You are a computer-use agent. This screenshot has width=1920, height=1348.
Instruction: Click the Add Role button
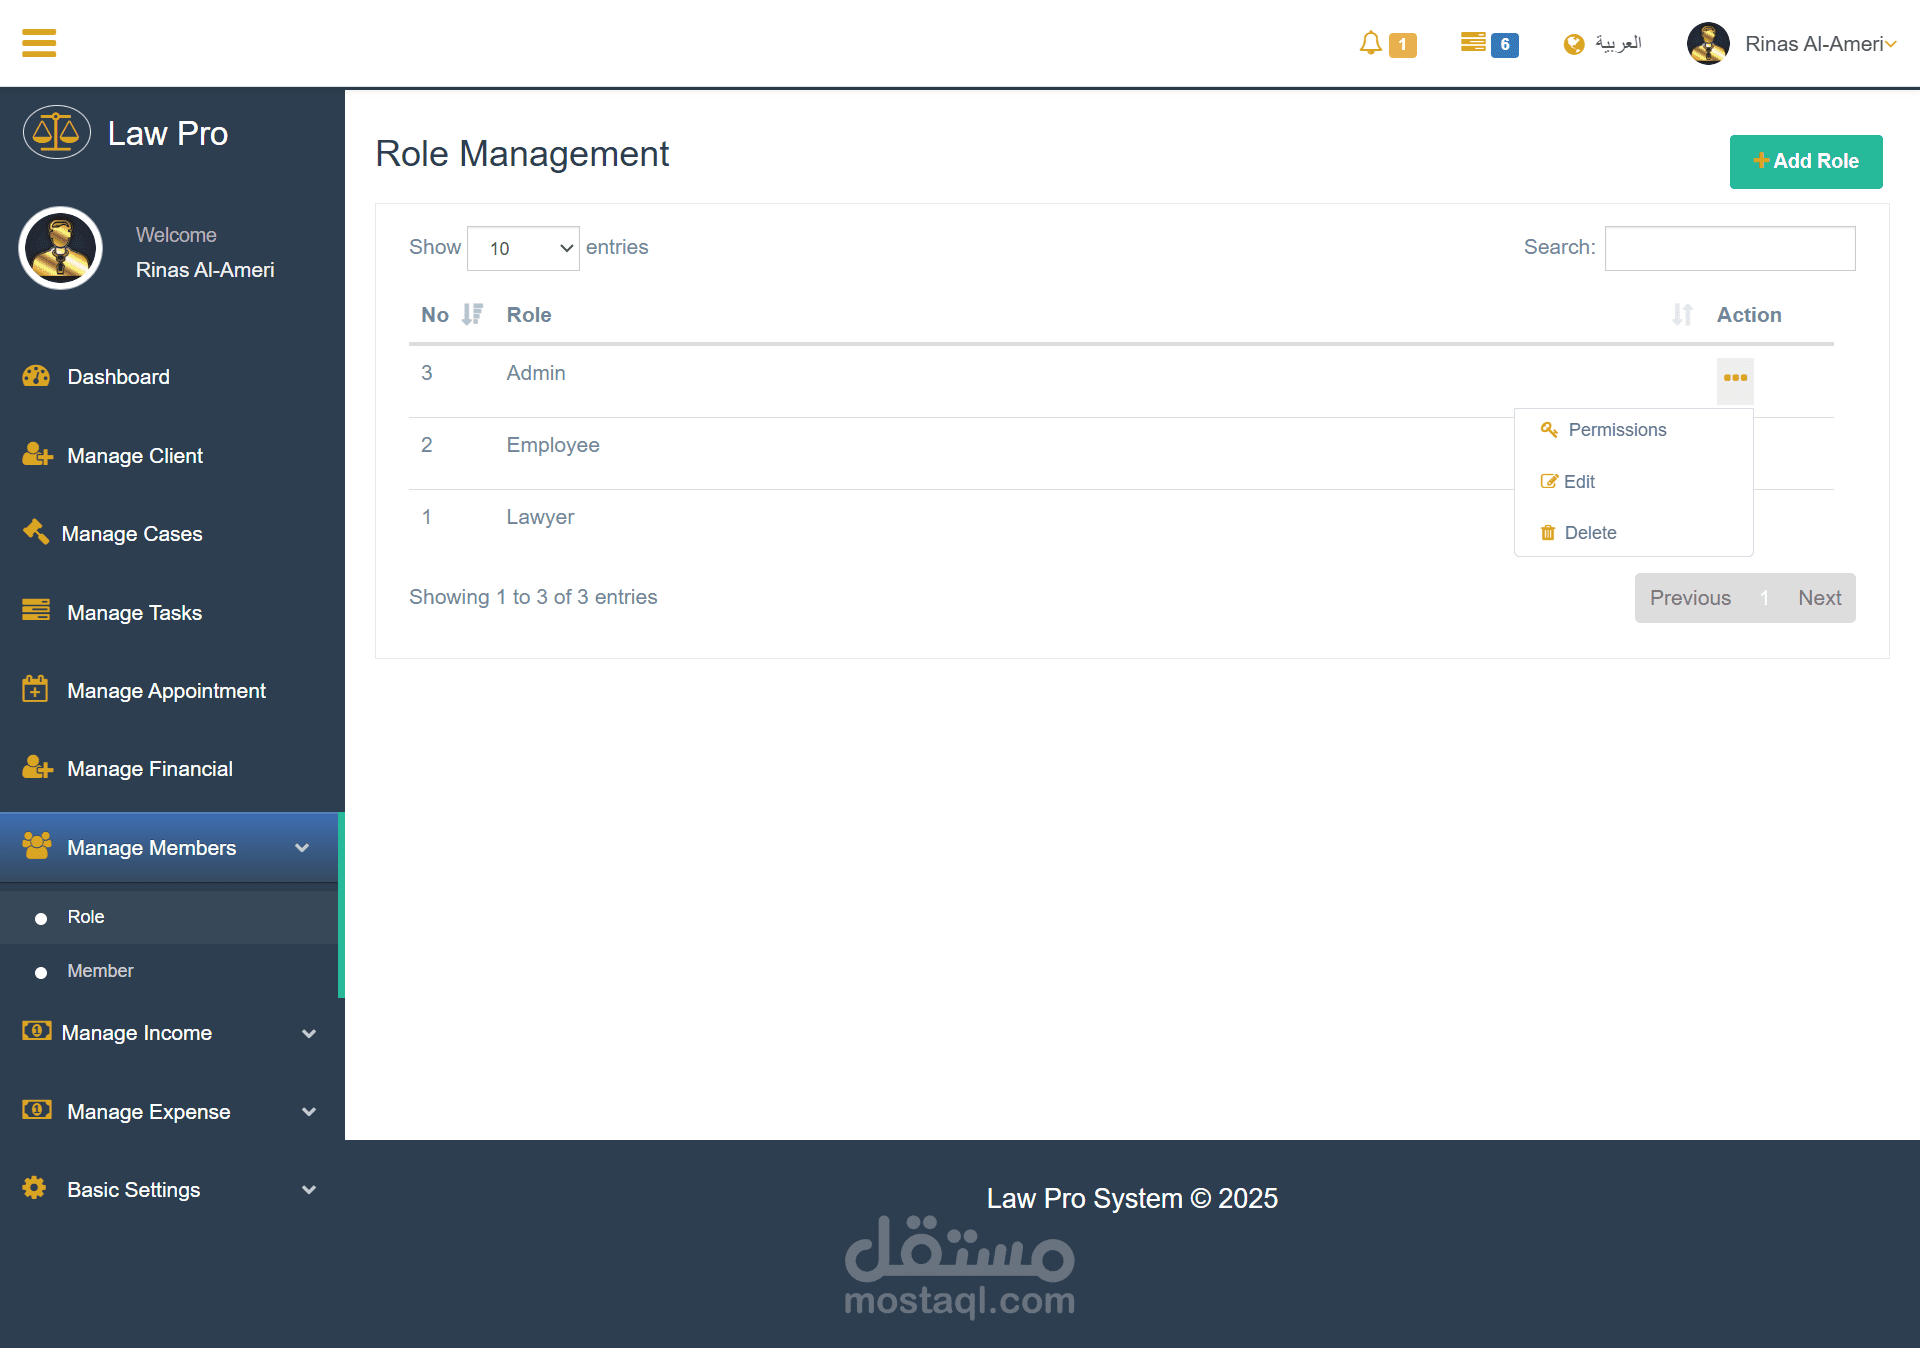(1805, 161)
